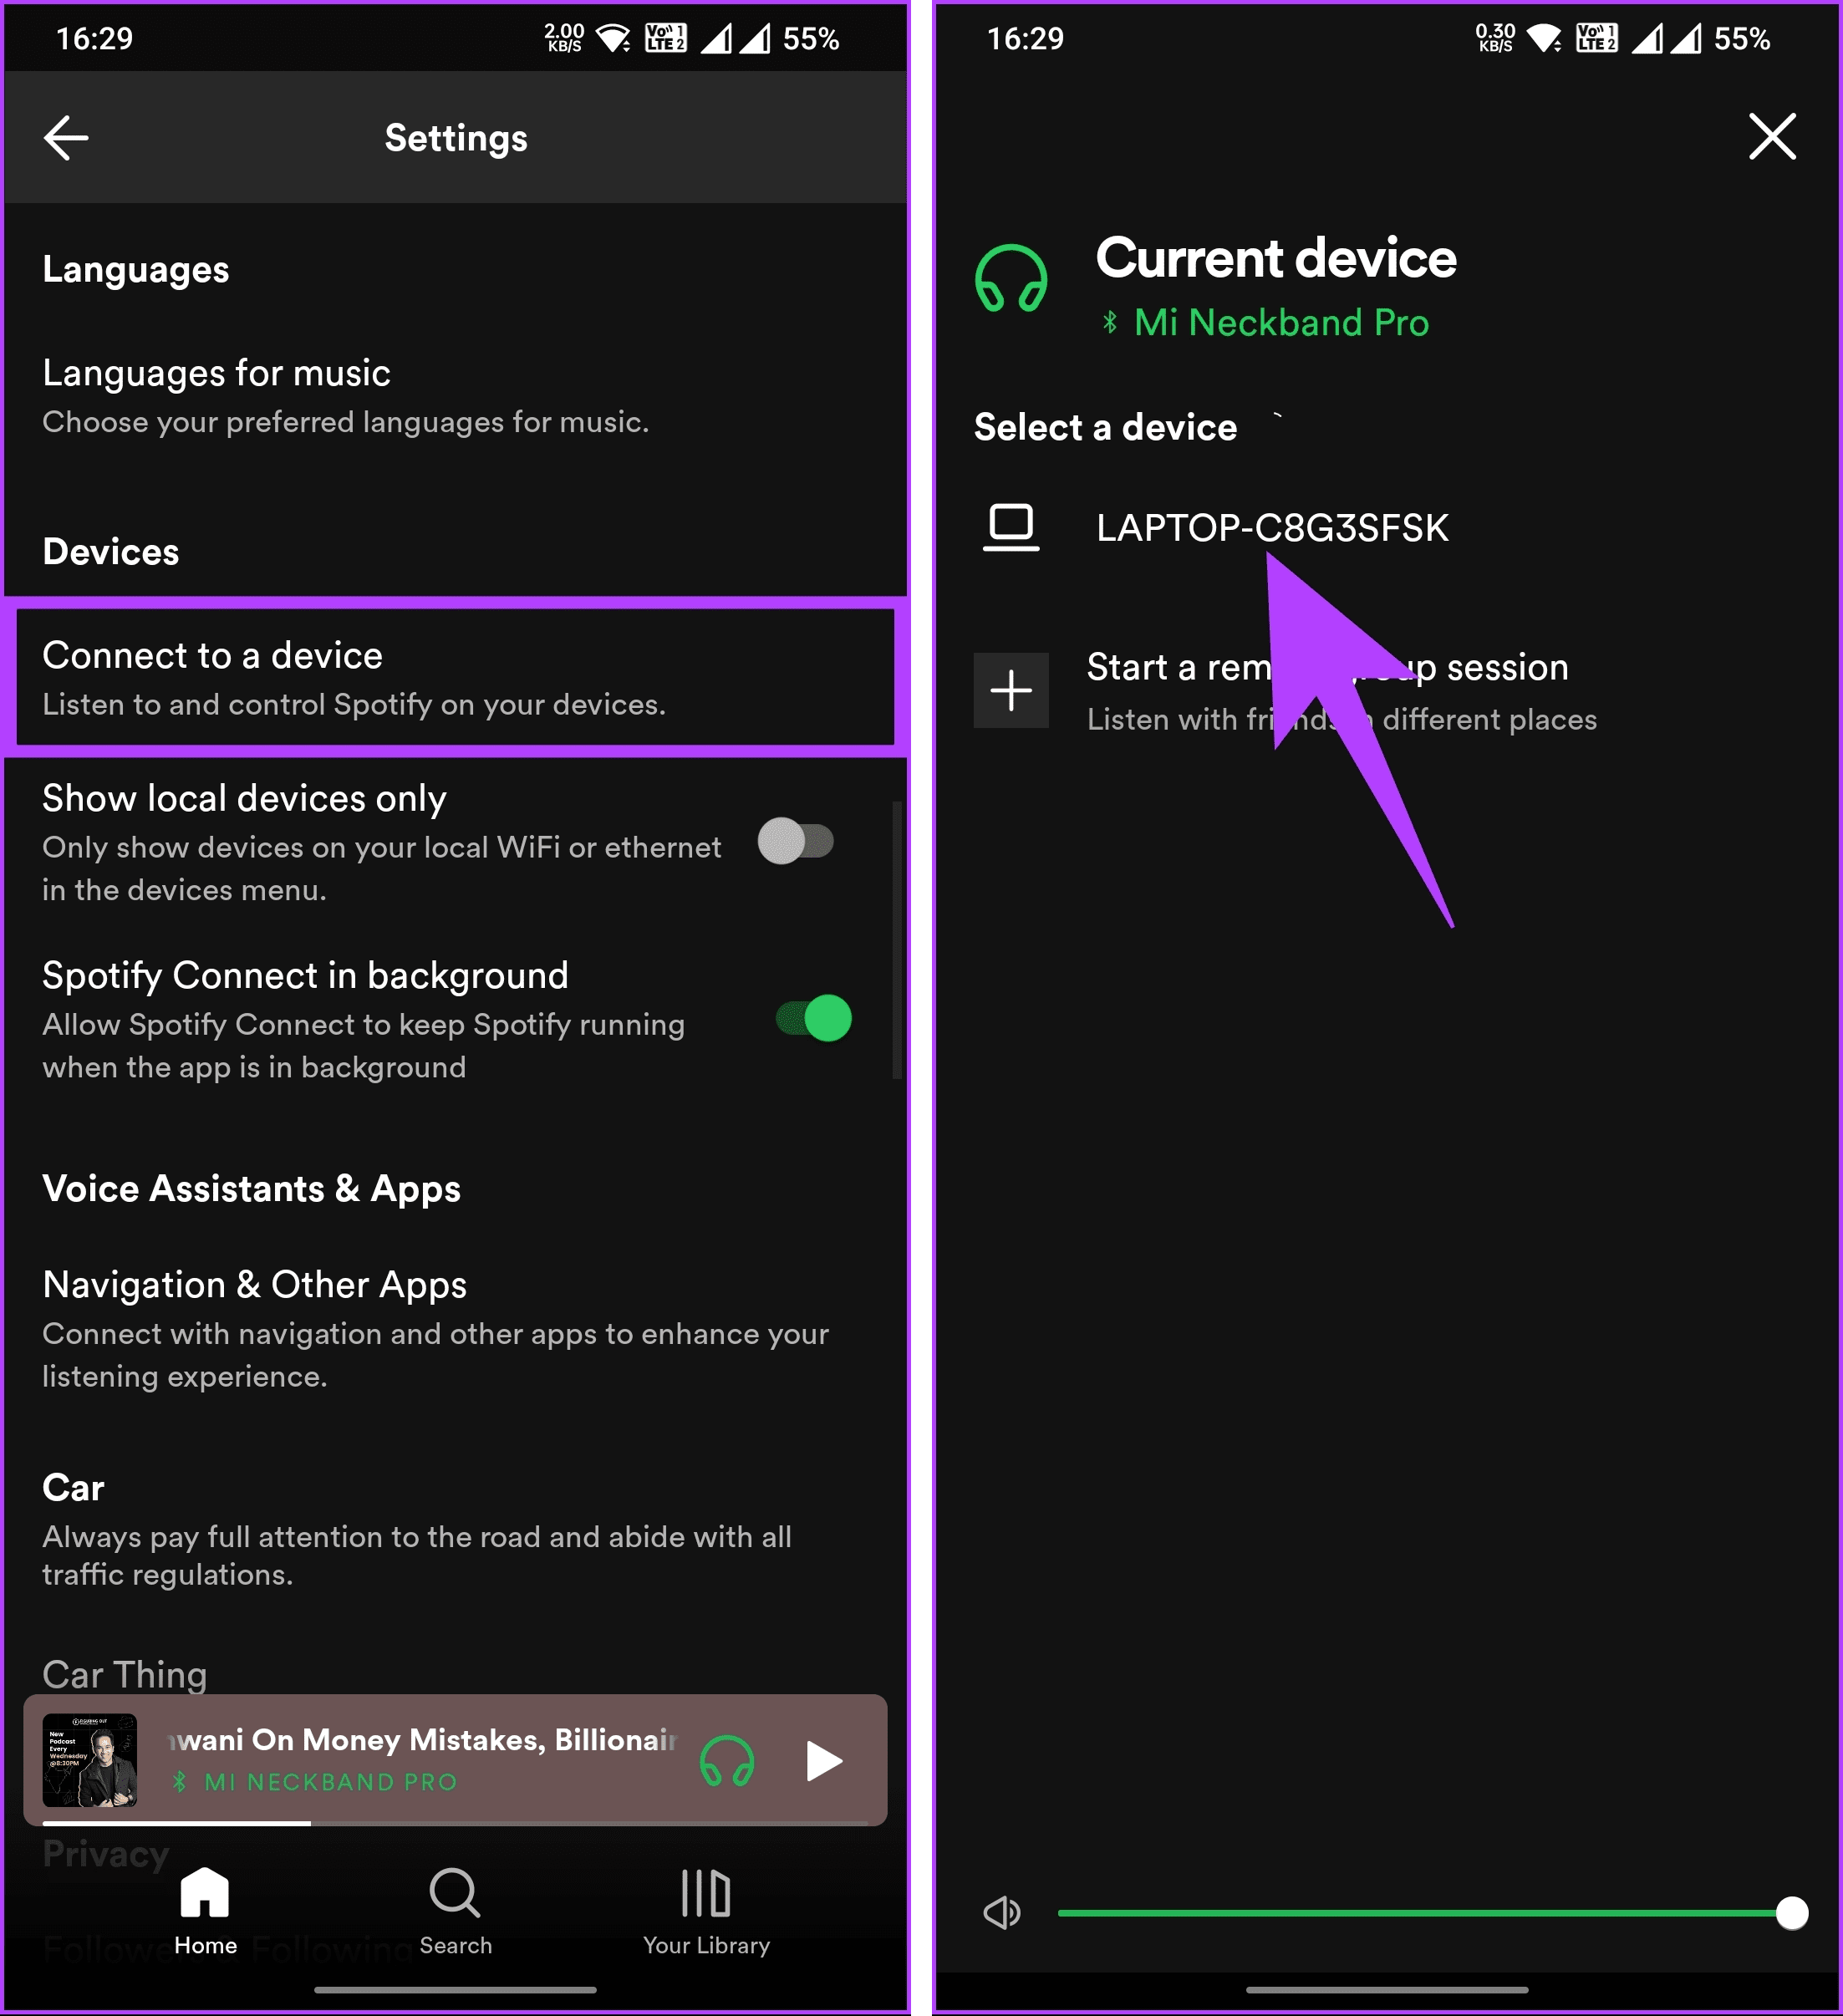The height and width of the screenshot is (2016, 1843).
Task: Open the Car setting
Action: click(x=456, y=1529)
